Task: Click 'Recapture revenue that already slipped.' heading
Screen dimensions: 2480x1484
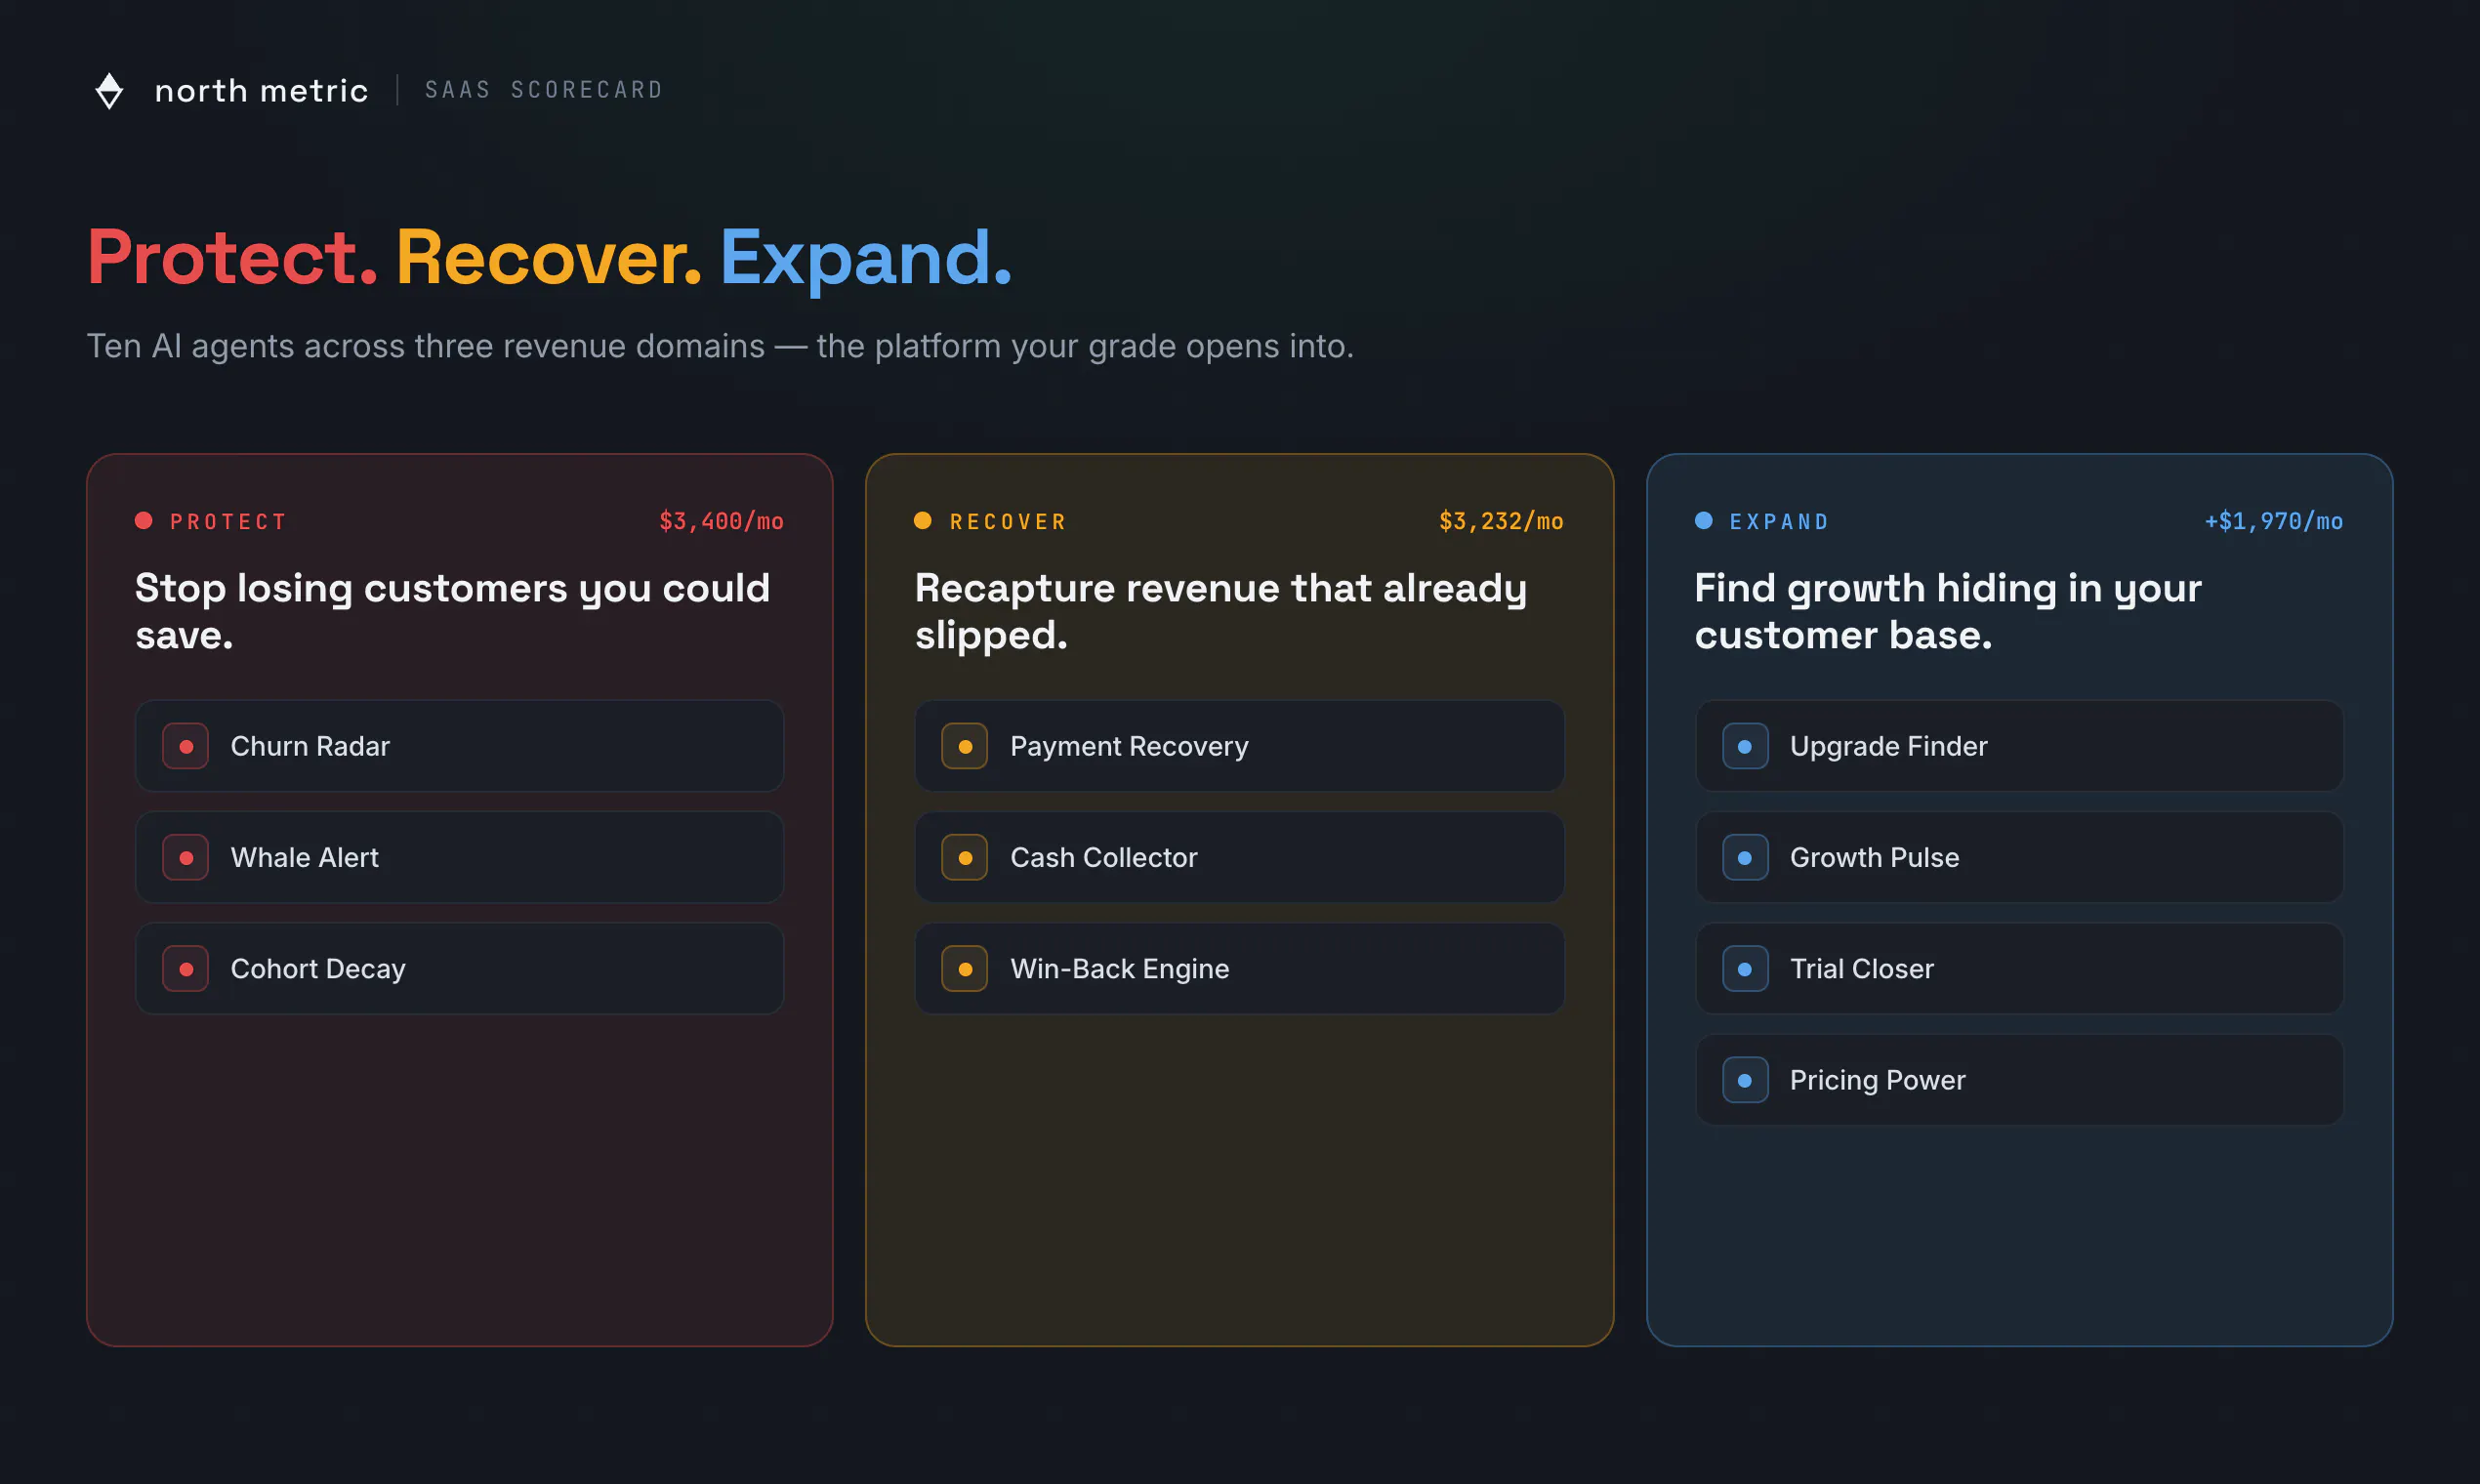Action: click(x=1221, y=611)
